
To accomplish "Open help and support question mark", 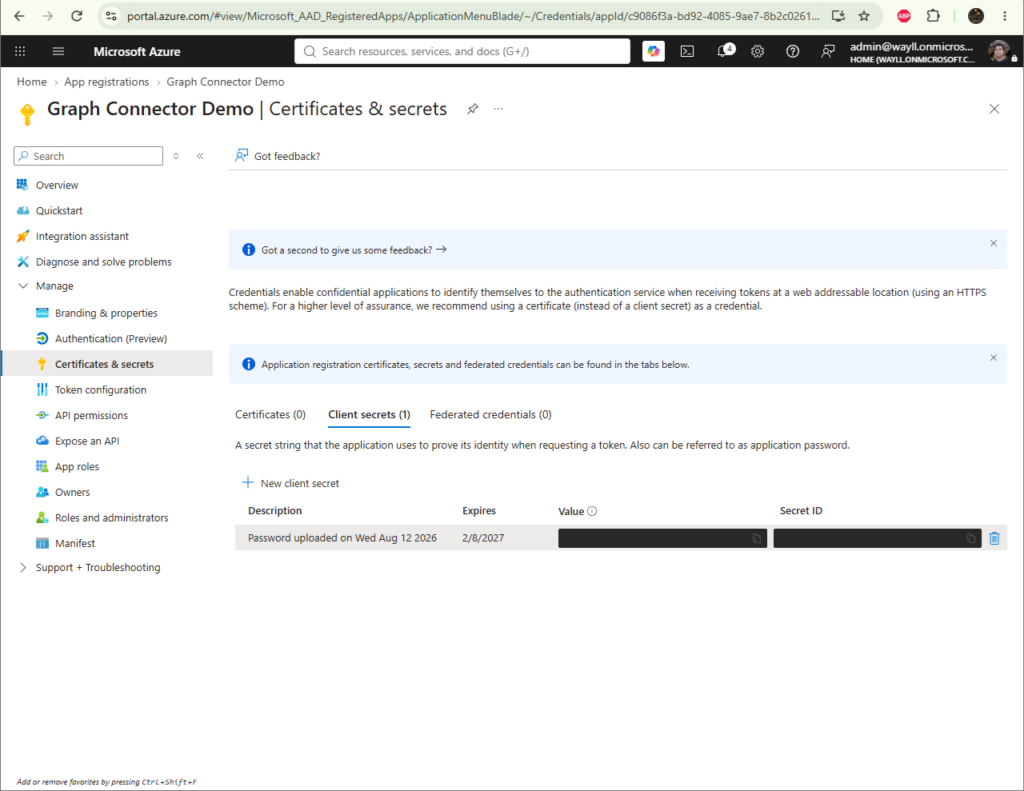I will click(792, 51).
